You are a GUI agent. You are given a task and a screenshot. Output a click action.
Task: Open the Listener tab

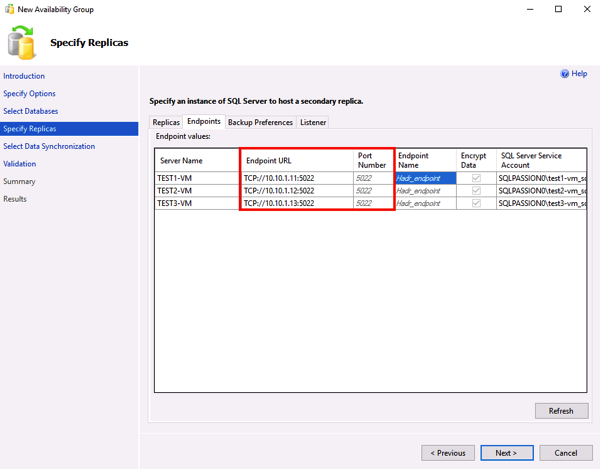(313, 122)
